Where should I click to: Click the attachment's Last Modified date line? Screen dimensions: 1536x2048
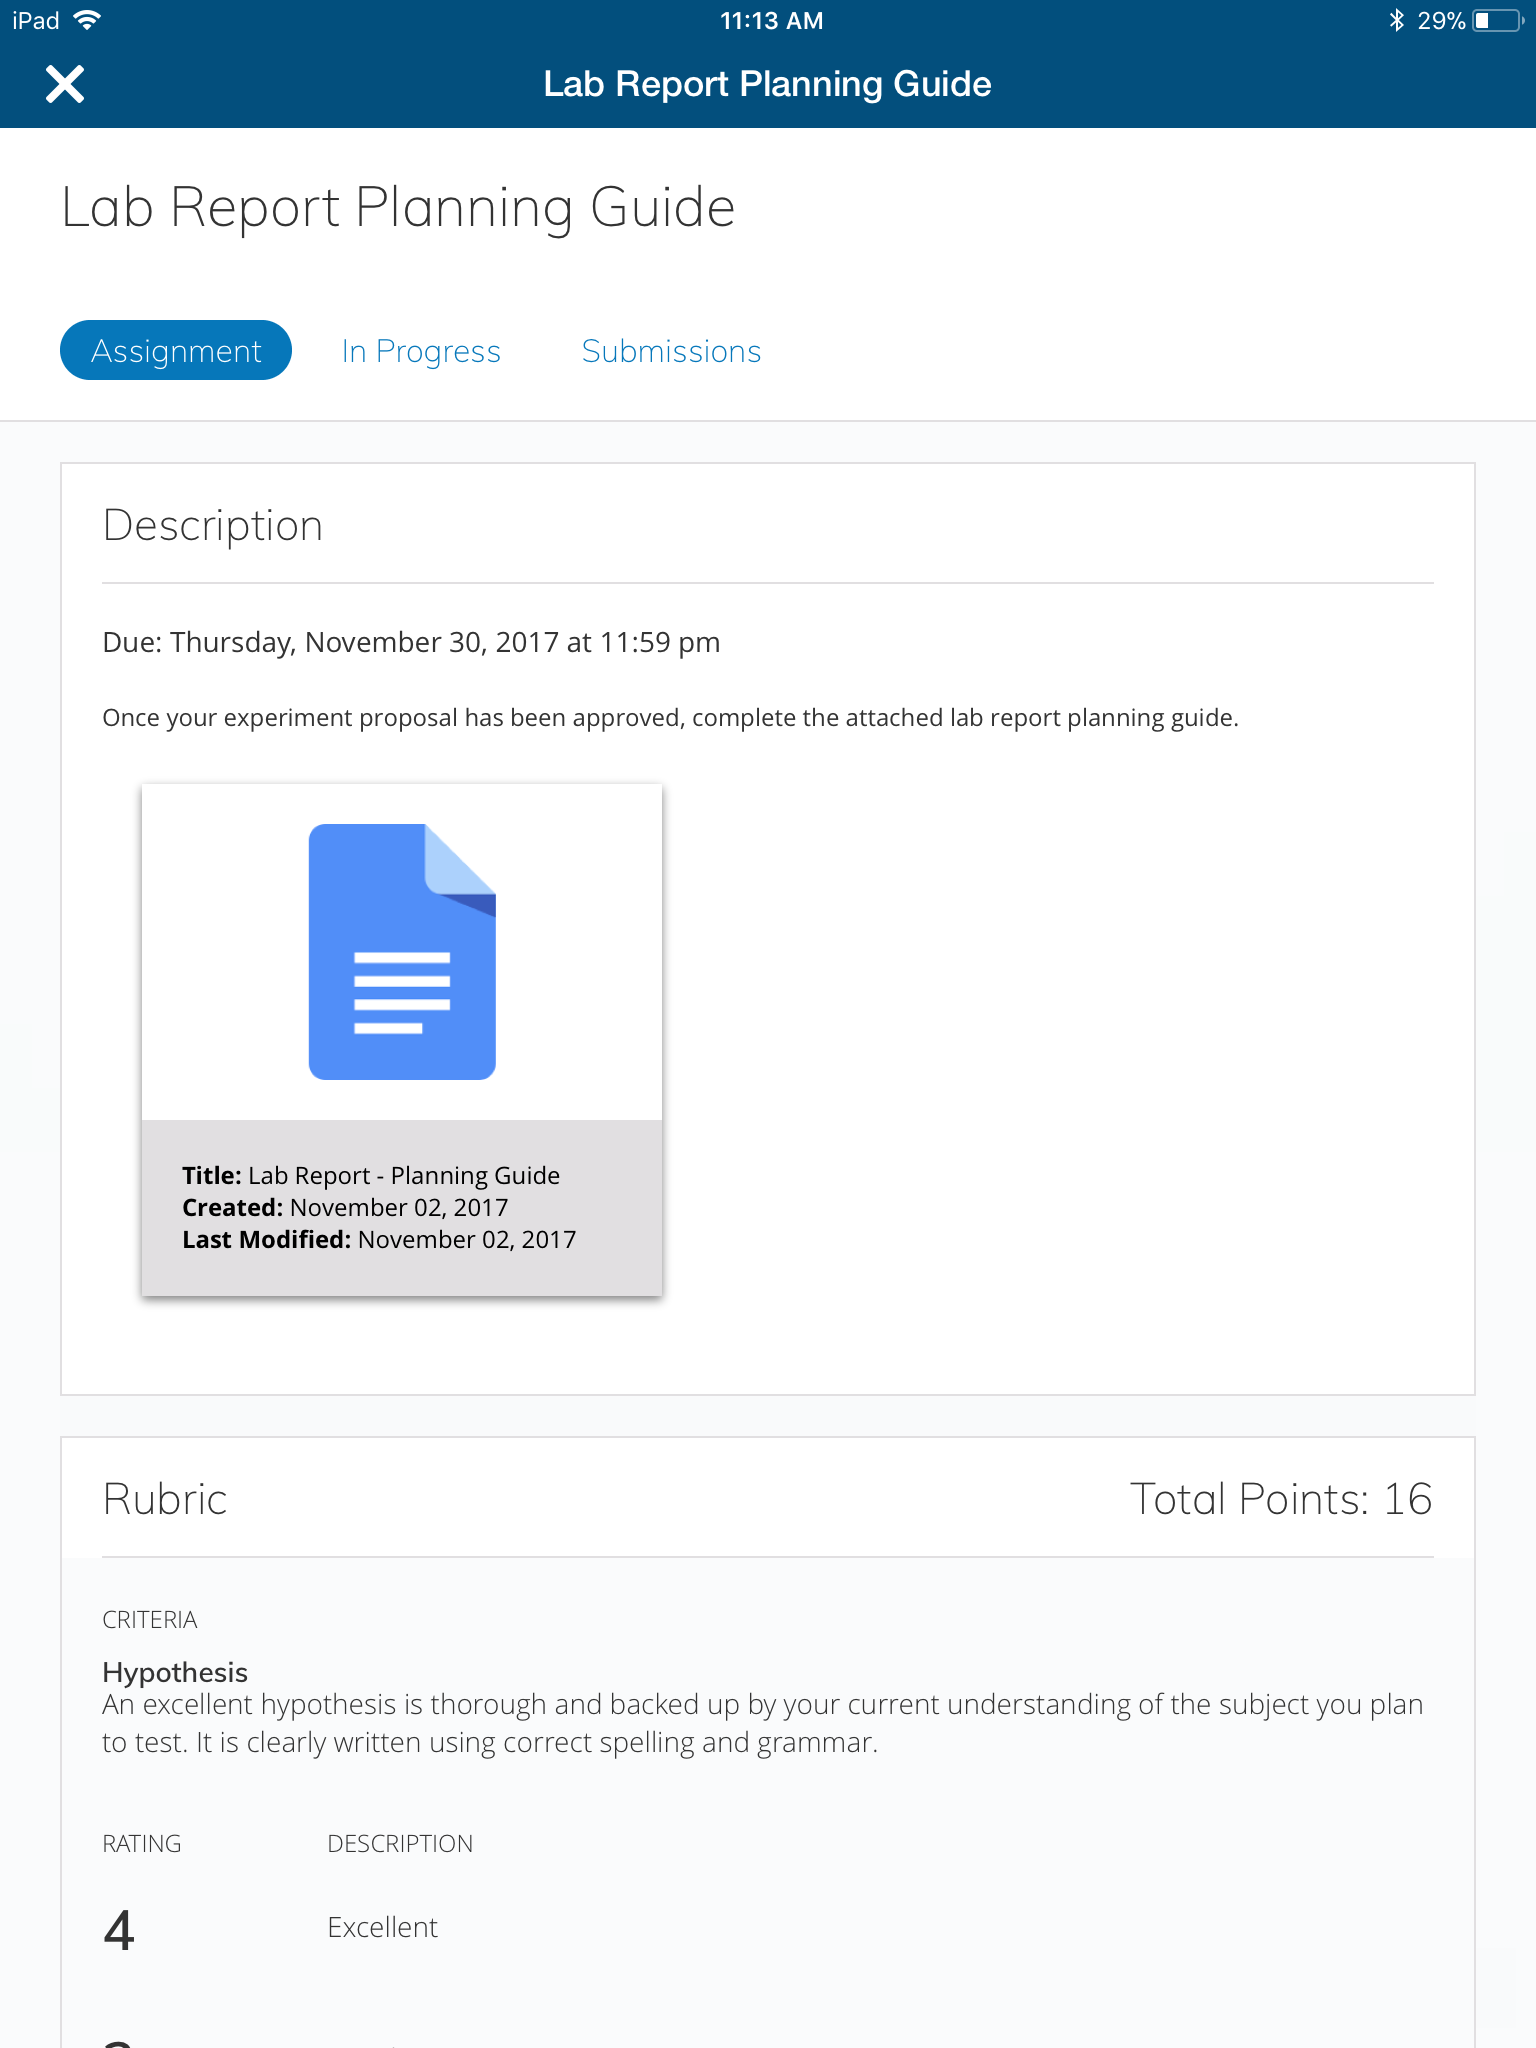(x=379, y=1239)
